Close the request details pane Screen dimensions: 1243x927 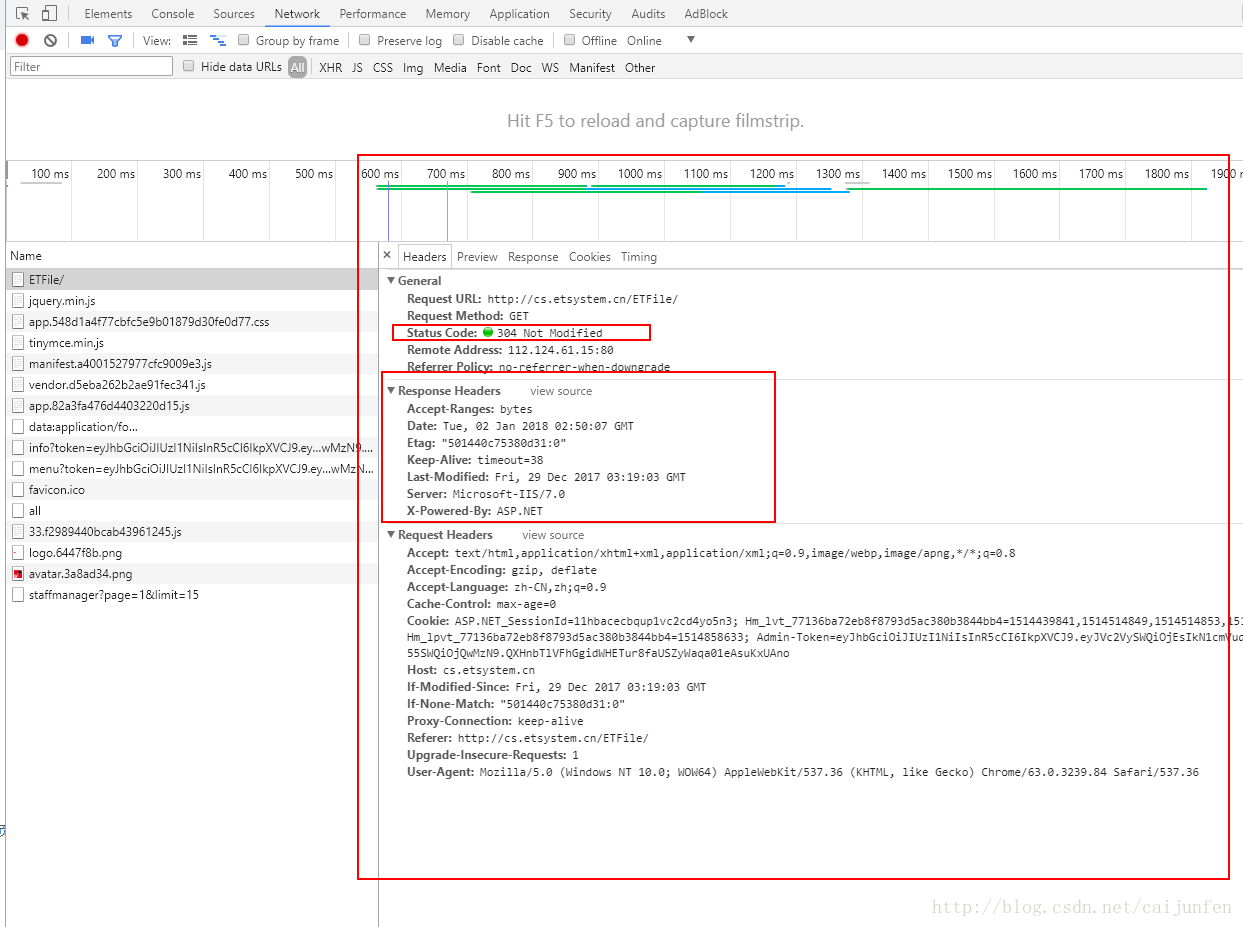pyautogui.click(x=387, y=256)
